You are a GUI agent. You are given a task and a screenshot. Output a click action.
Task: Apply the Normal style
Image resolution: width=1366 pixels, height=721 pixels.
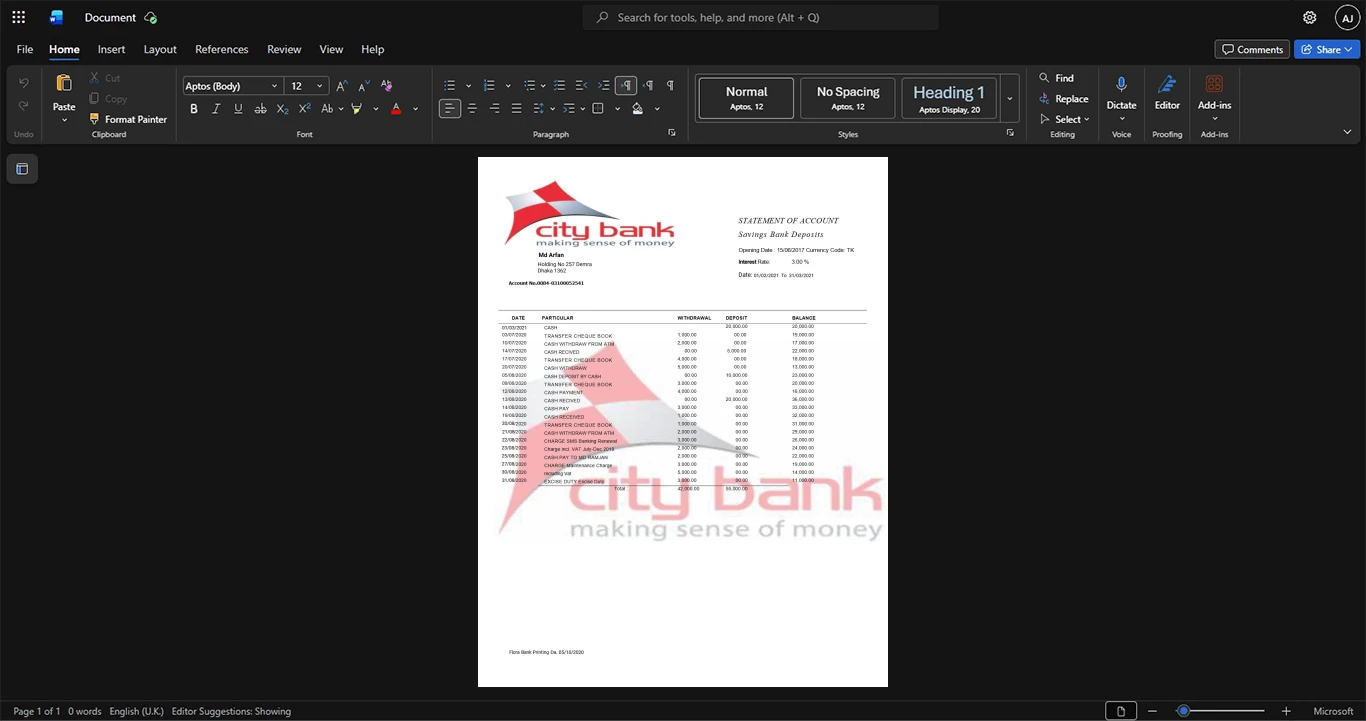(x=746, y=98)
